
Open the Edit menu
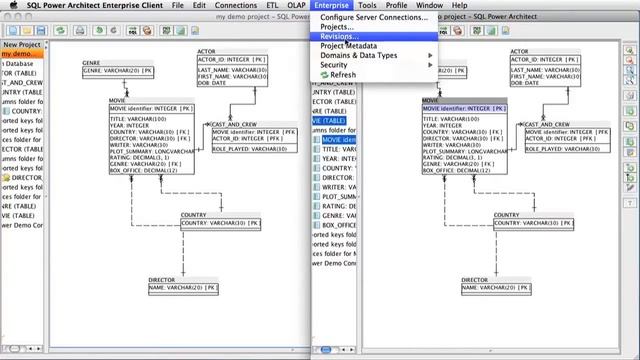199,5
